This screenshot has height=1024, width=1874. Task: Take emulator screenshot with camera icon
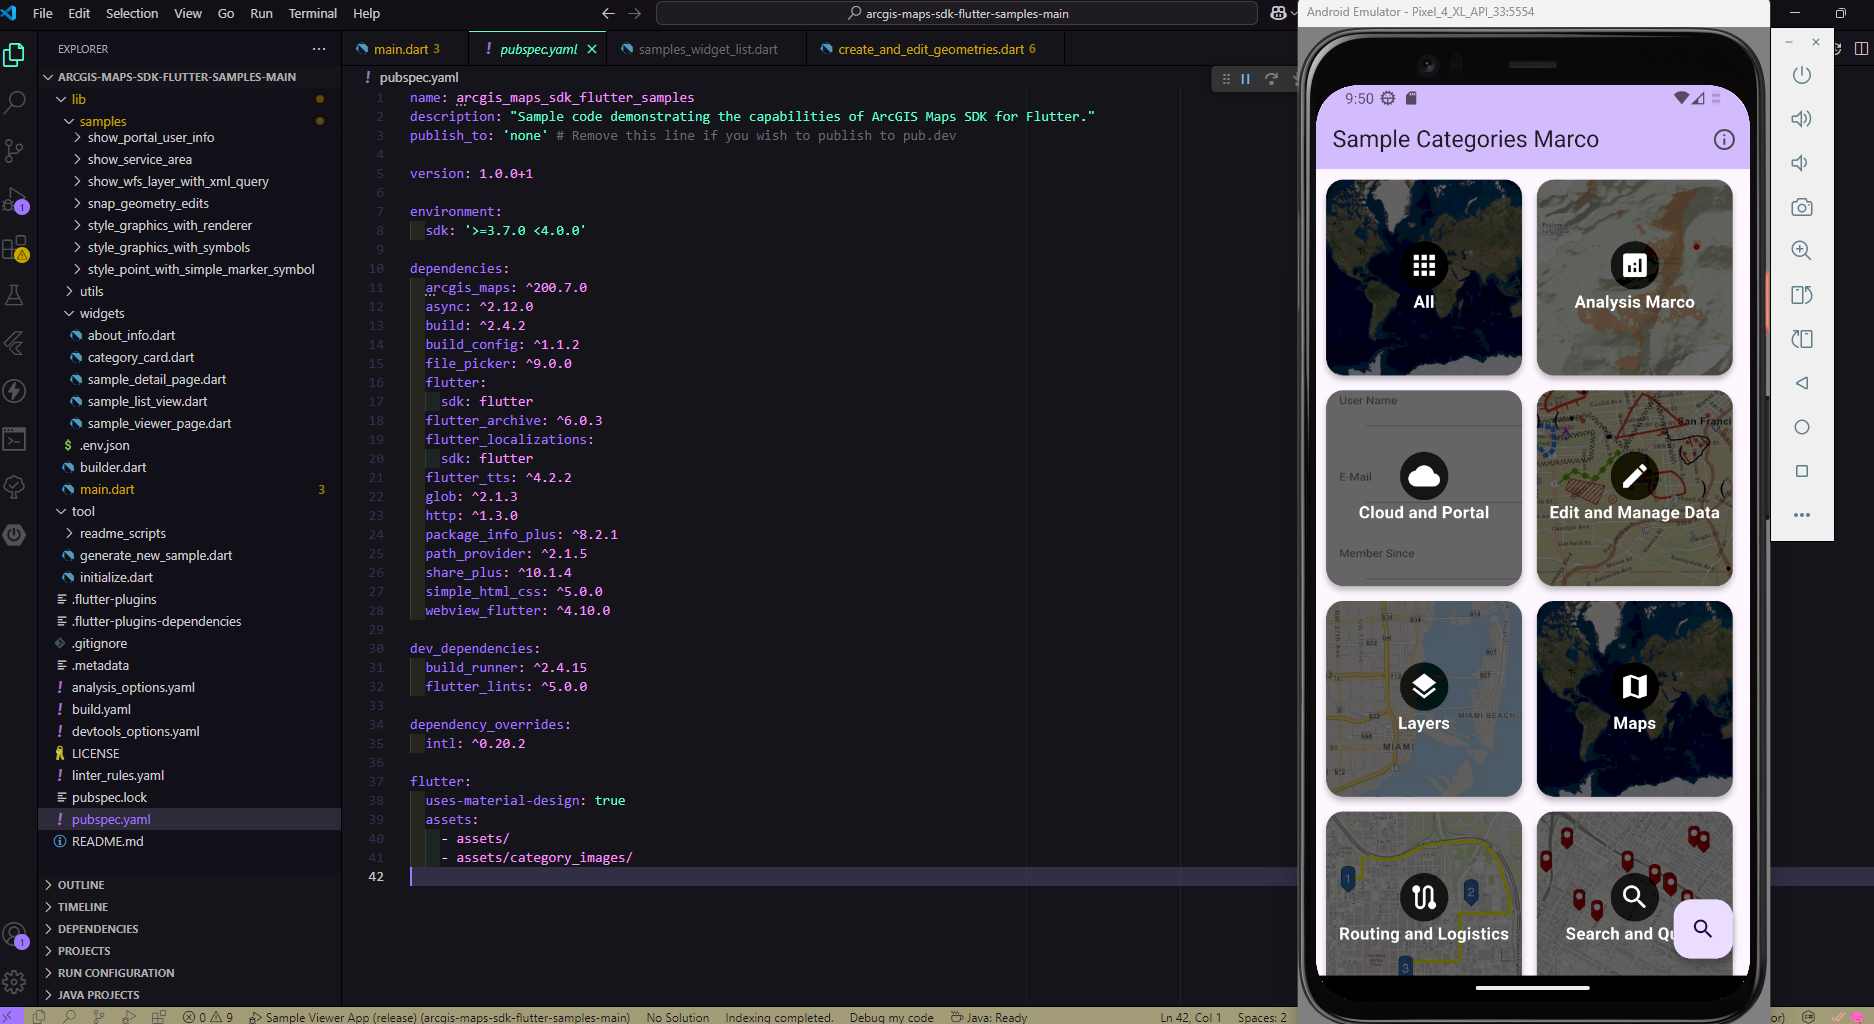click(x=1802, y=207)
